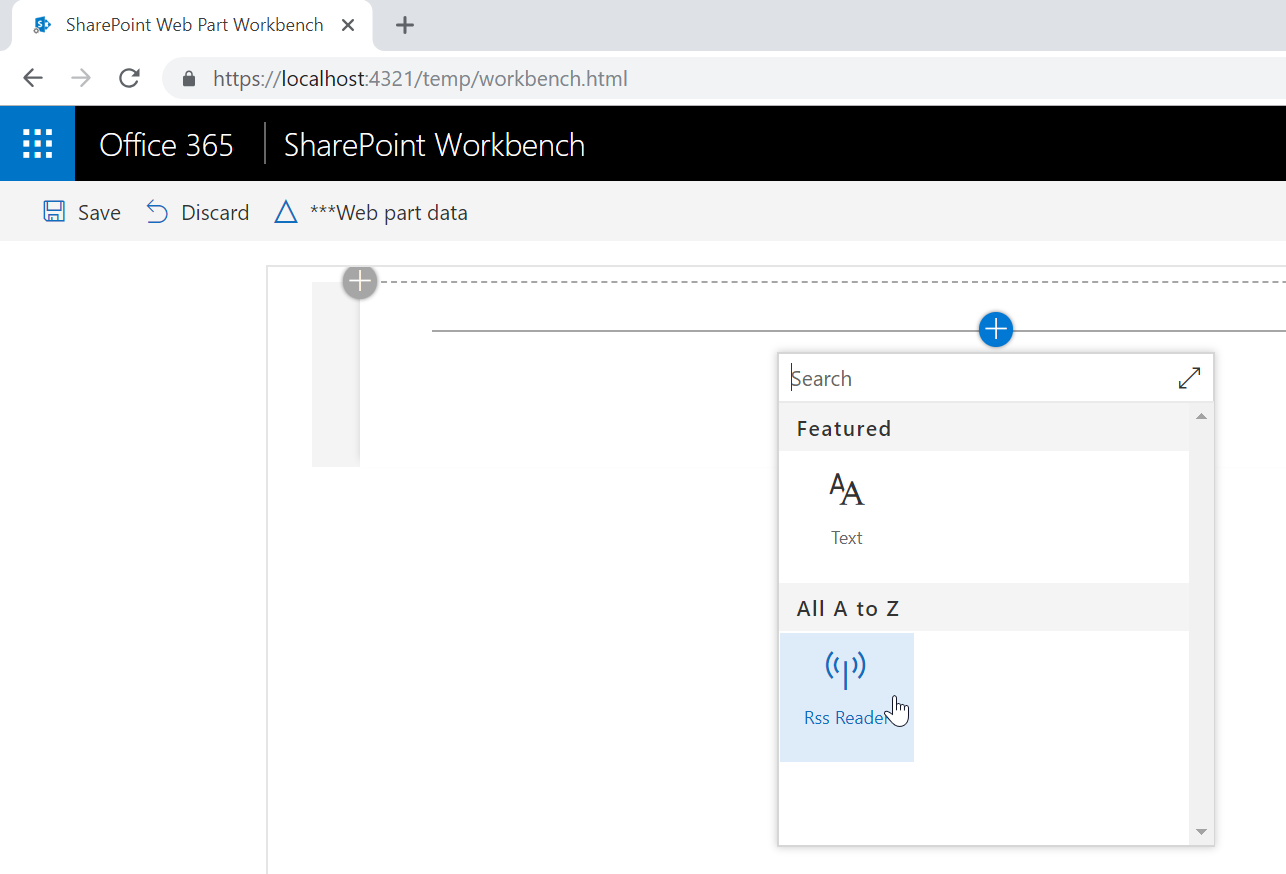Click the gray add section plus button
The image size is (1286, 874).
[360, 282]
